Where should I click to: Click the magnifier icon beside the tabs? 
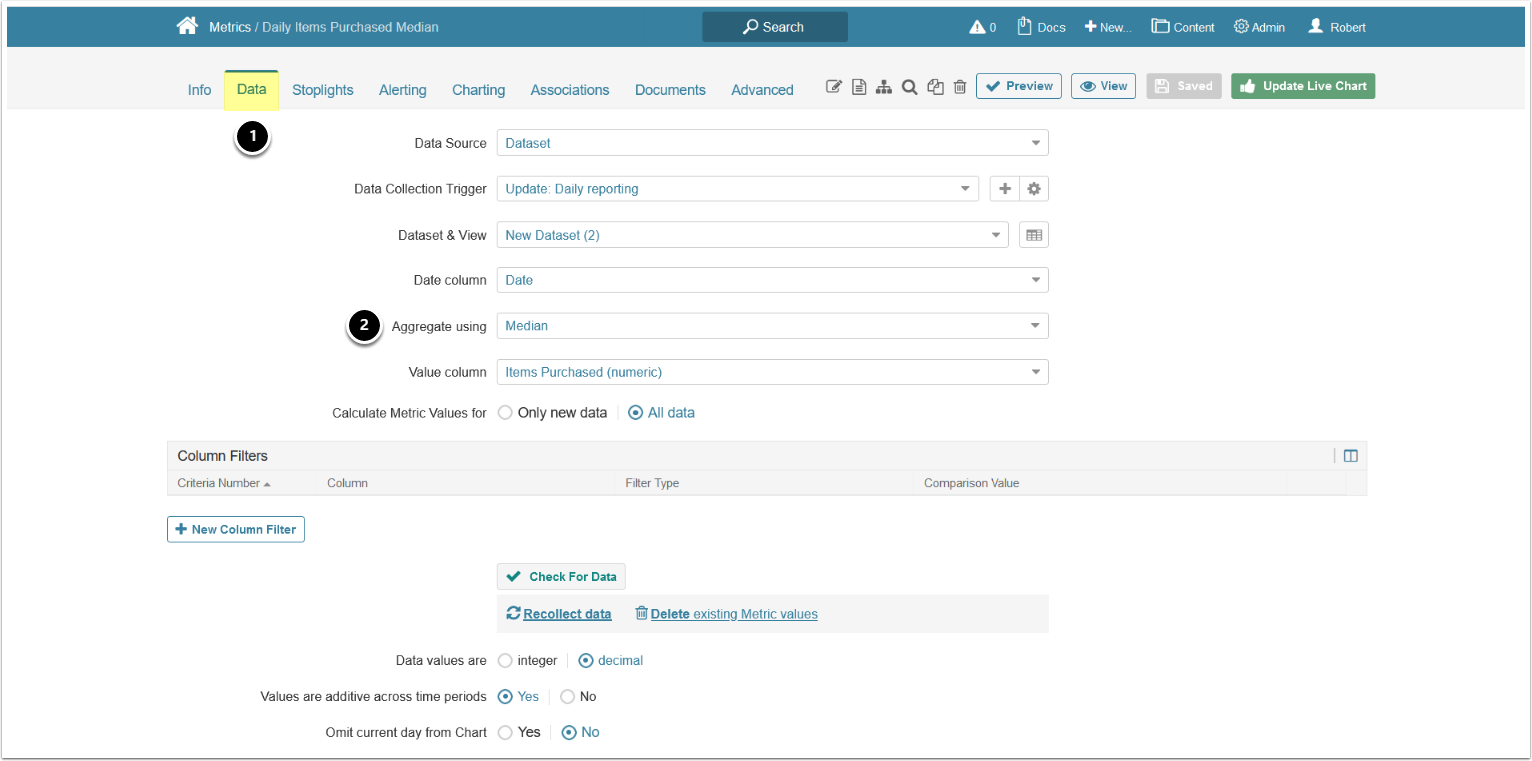click(909, 87)
